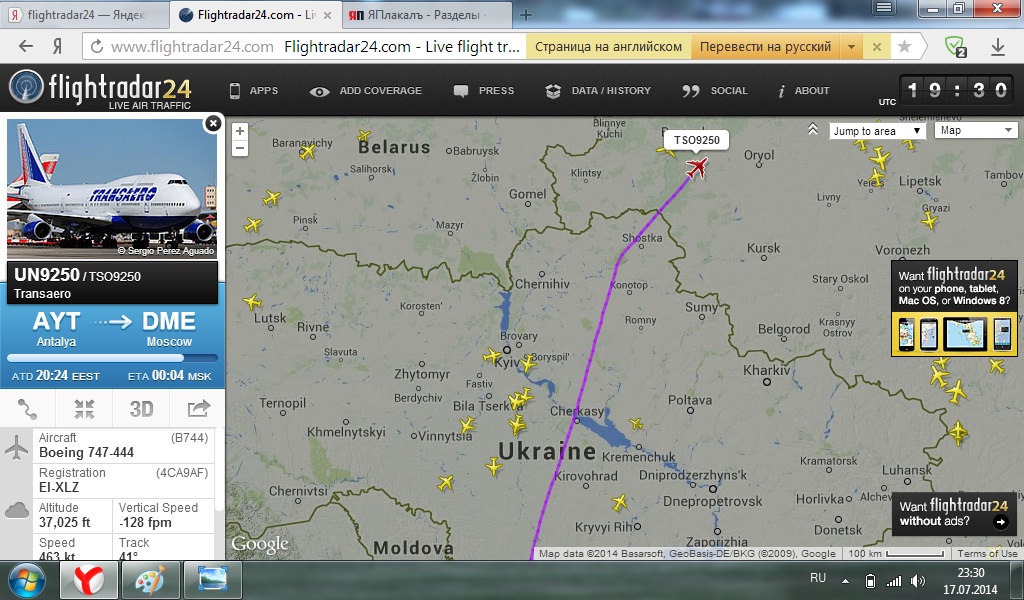Screen dimensions: 1024x600
Task: Reload the page
Action: (97, 46)
